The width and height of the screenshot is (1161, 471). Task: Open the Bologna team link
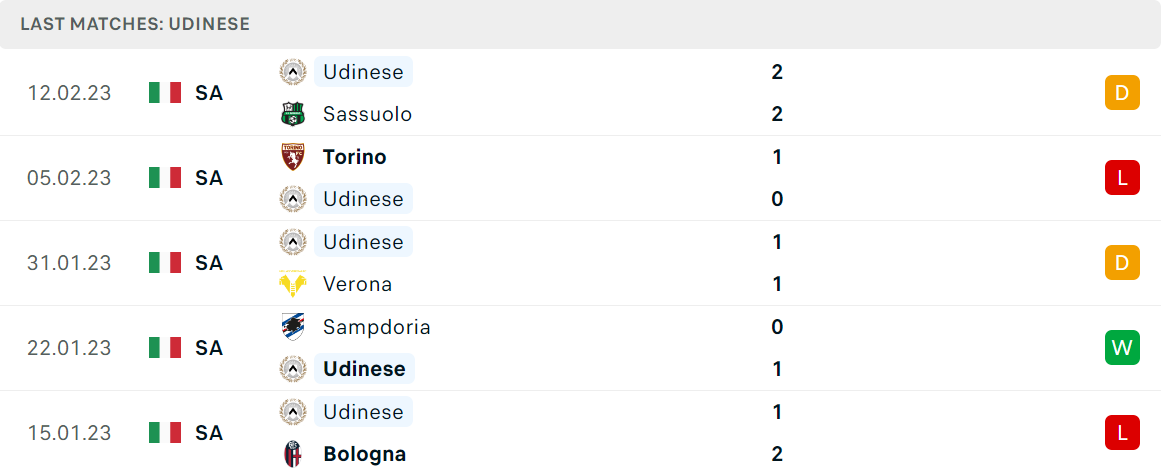pos(364,454)
